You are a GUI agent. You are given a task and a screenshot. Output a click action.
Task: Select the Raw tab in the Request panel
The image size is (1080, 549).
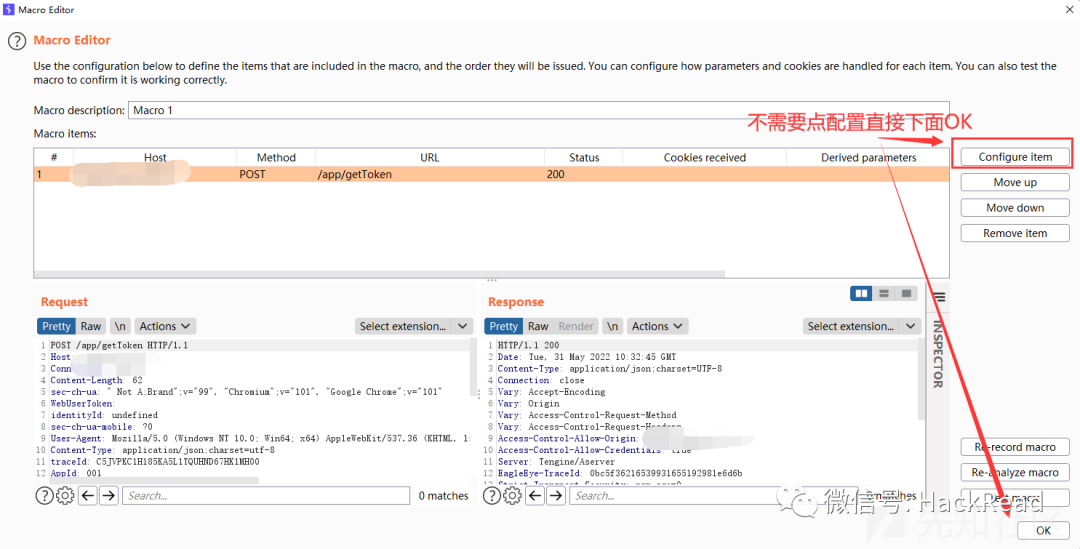click(91, 326)
